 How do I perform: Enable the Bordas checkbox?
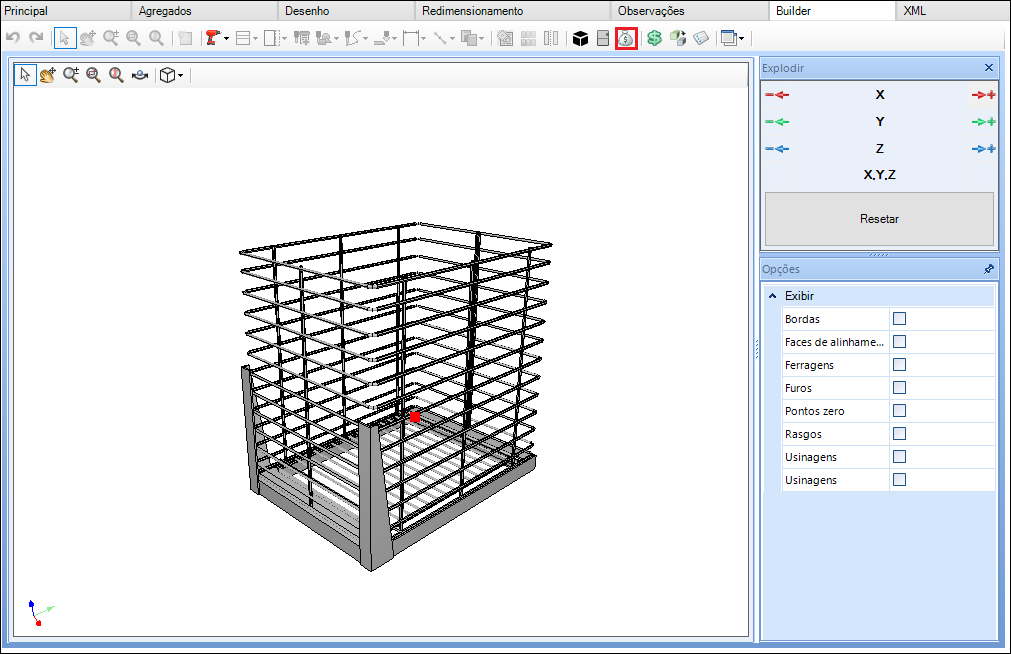pyautogui.click(x=899, y=319)
